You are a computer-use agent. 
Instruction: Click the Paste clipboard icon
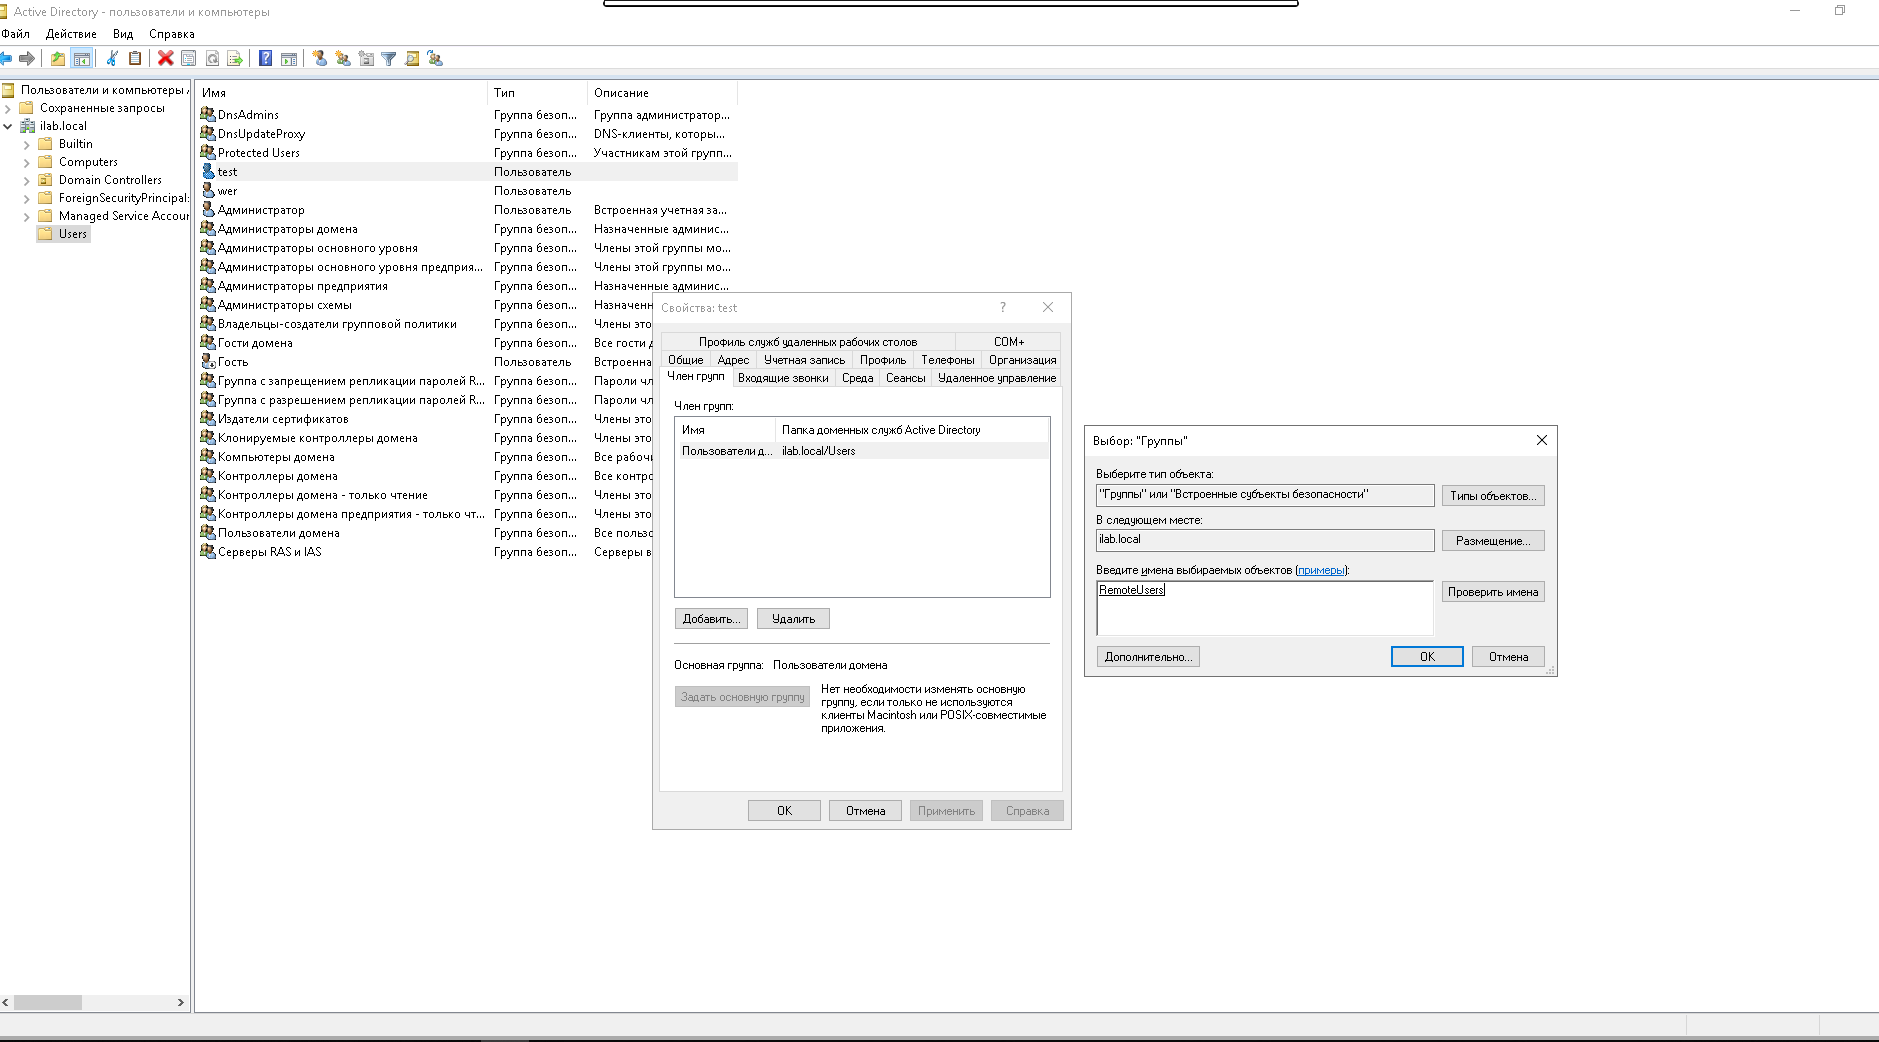point(135,59)
